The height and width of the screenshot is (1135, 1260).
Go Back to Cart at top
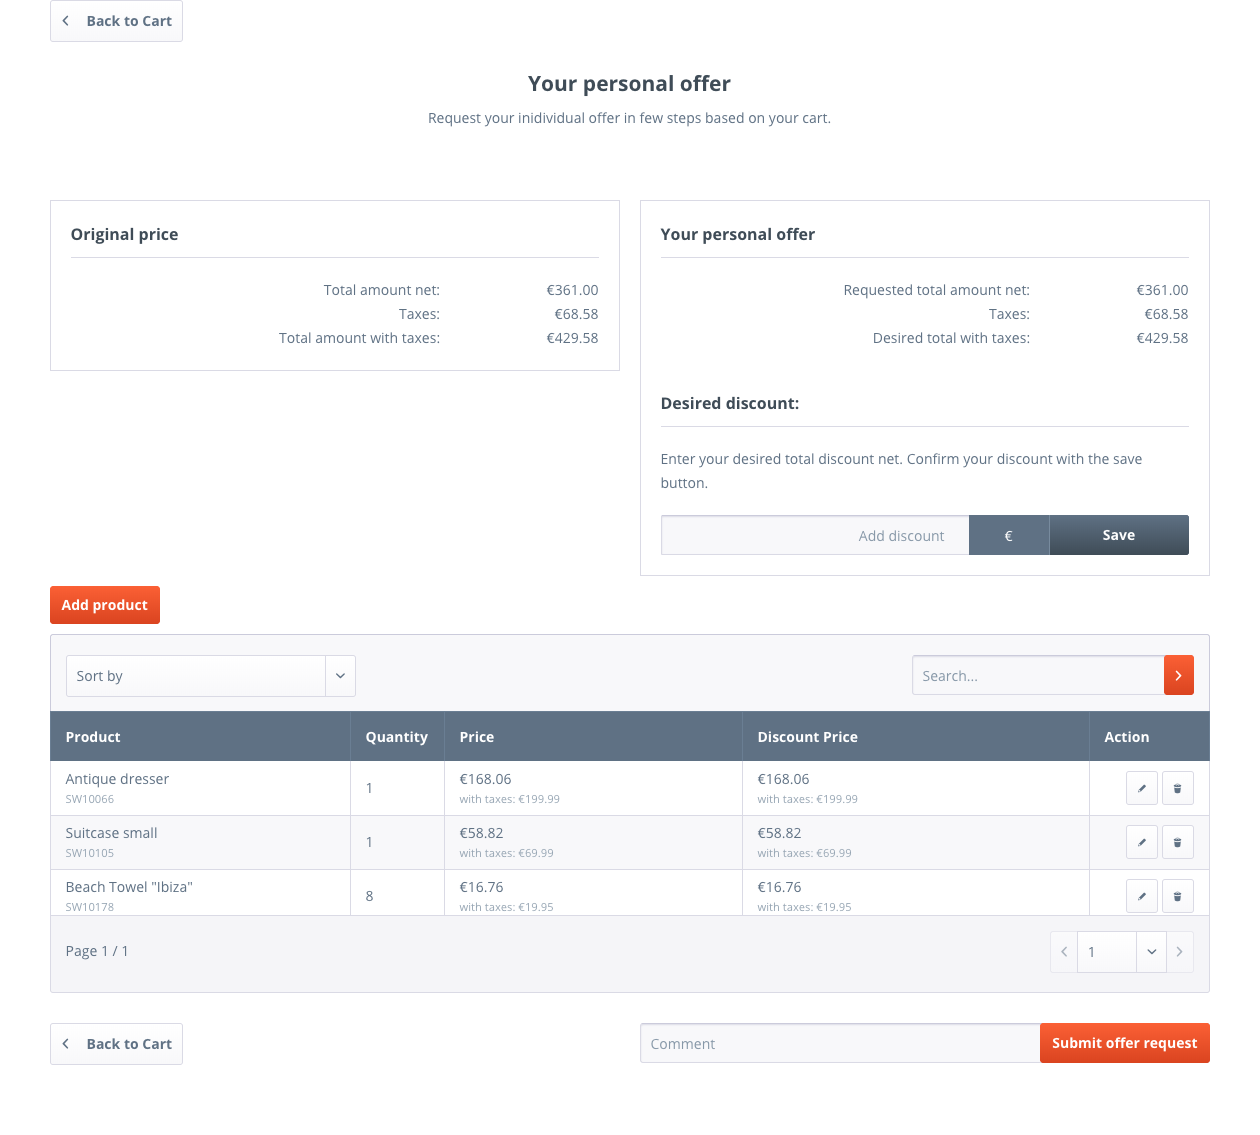(x=116, y=21)
